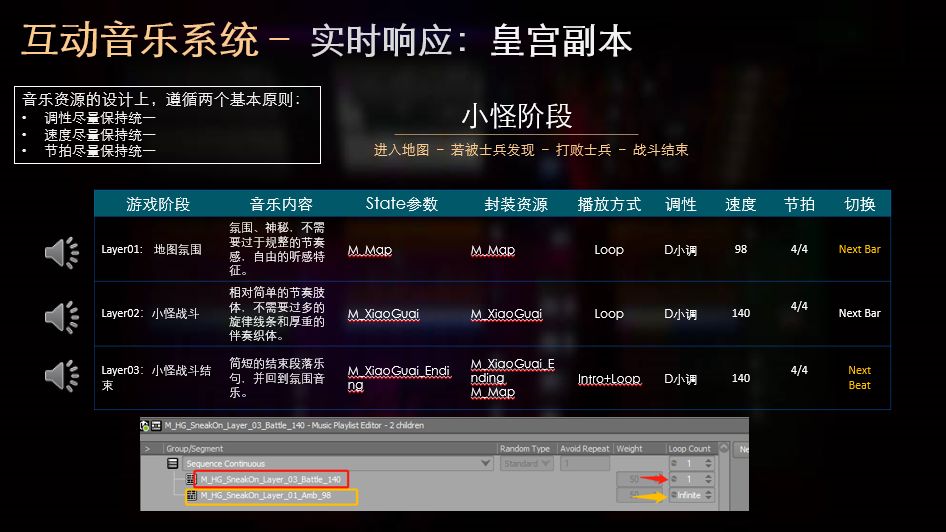The image size is (946, 532).
Task: Click the segment icon of Layer_03_Battle_140
Action: coord(191,479)
